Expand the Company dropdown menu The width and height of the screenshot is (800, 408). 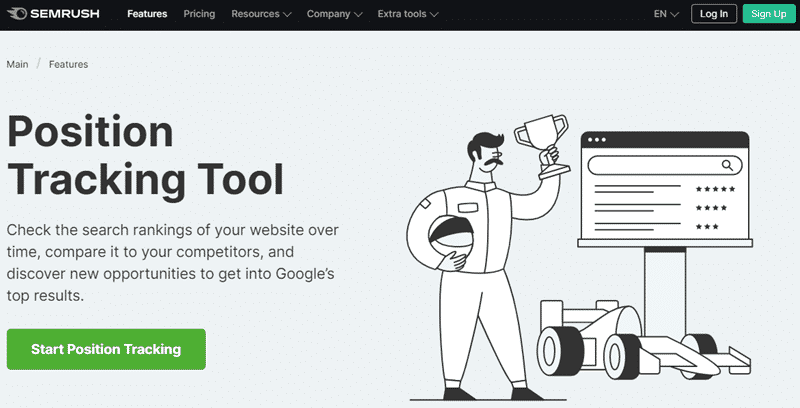pyautogui.click(x=335, y=15)
